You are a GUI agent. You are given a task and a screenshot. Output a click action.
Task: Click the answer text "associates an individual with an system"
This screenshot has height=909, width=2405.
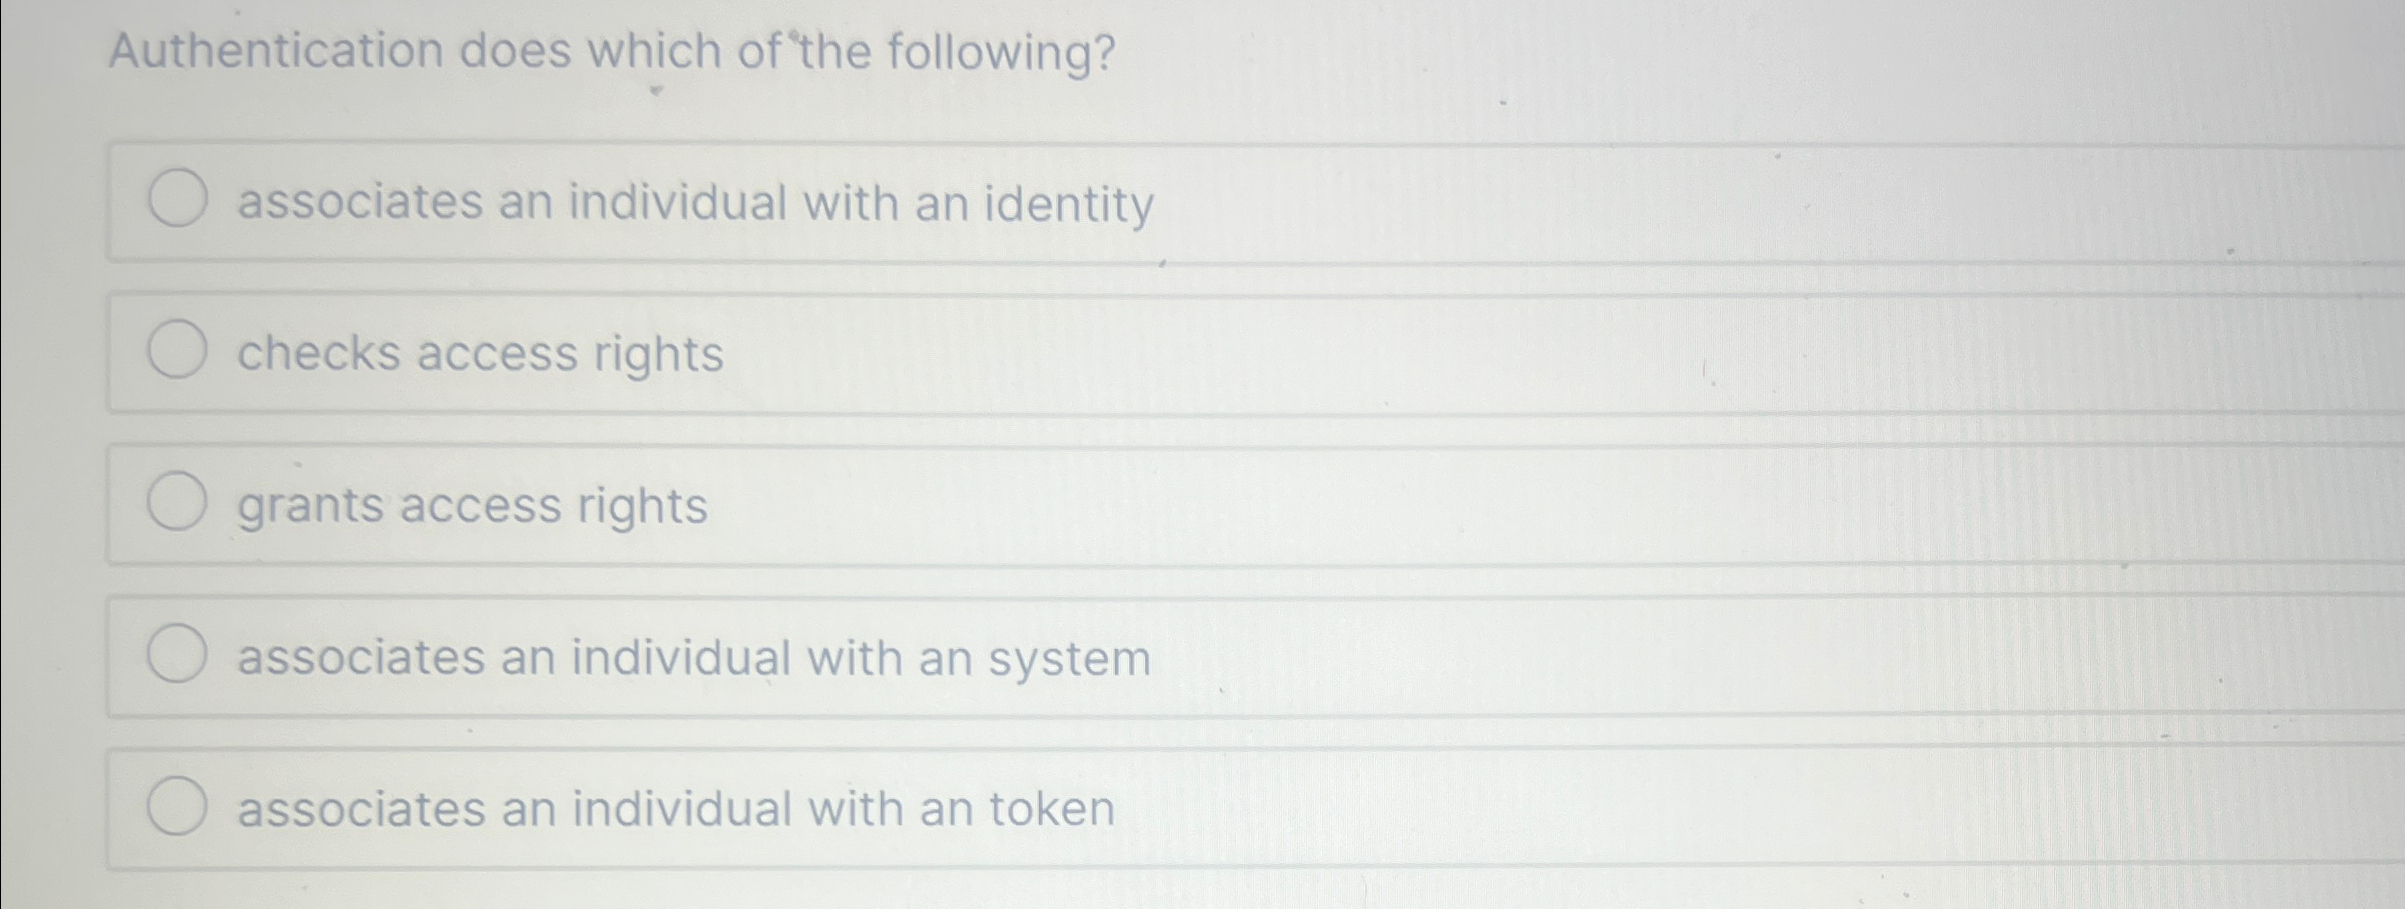click(693, 655)
